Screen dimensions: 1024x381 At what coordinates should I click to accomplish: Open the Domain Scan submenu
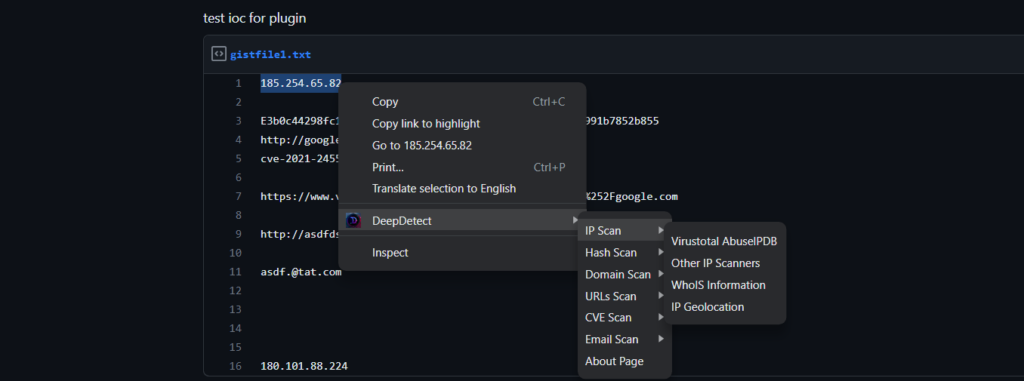pos(624,274)
